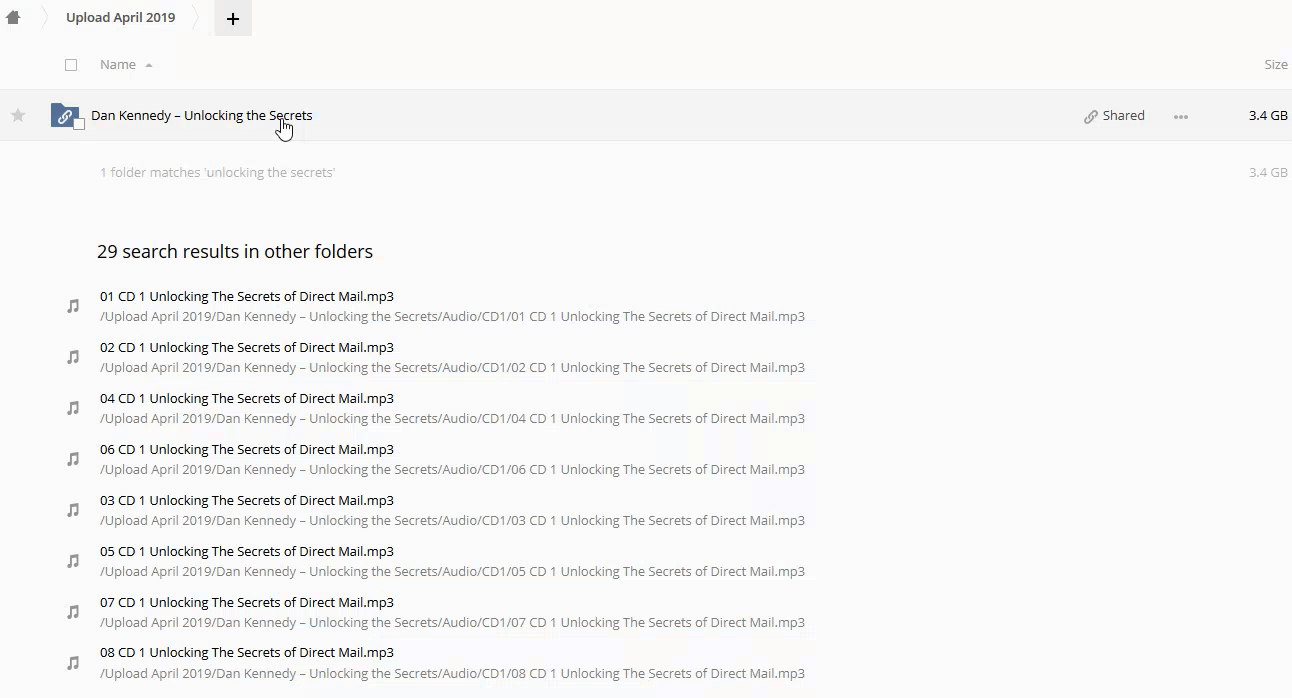Open 07 CD 1 Unlocking The Secrets mp3

246,602
